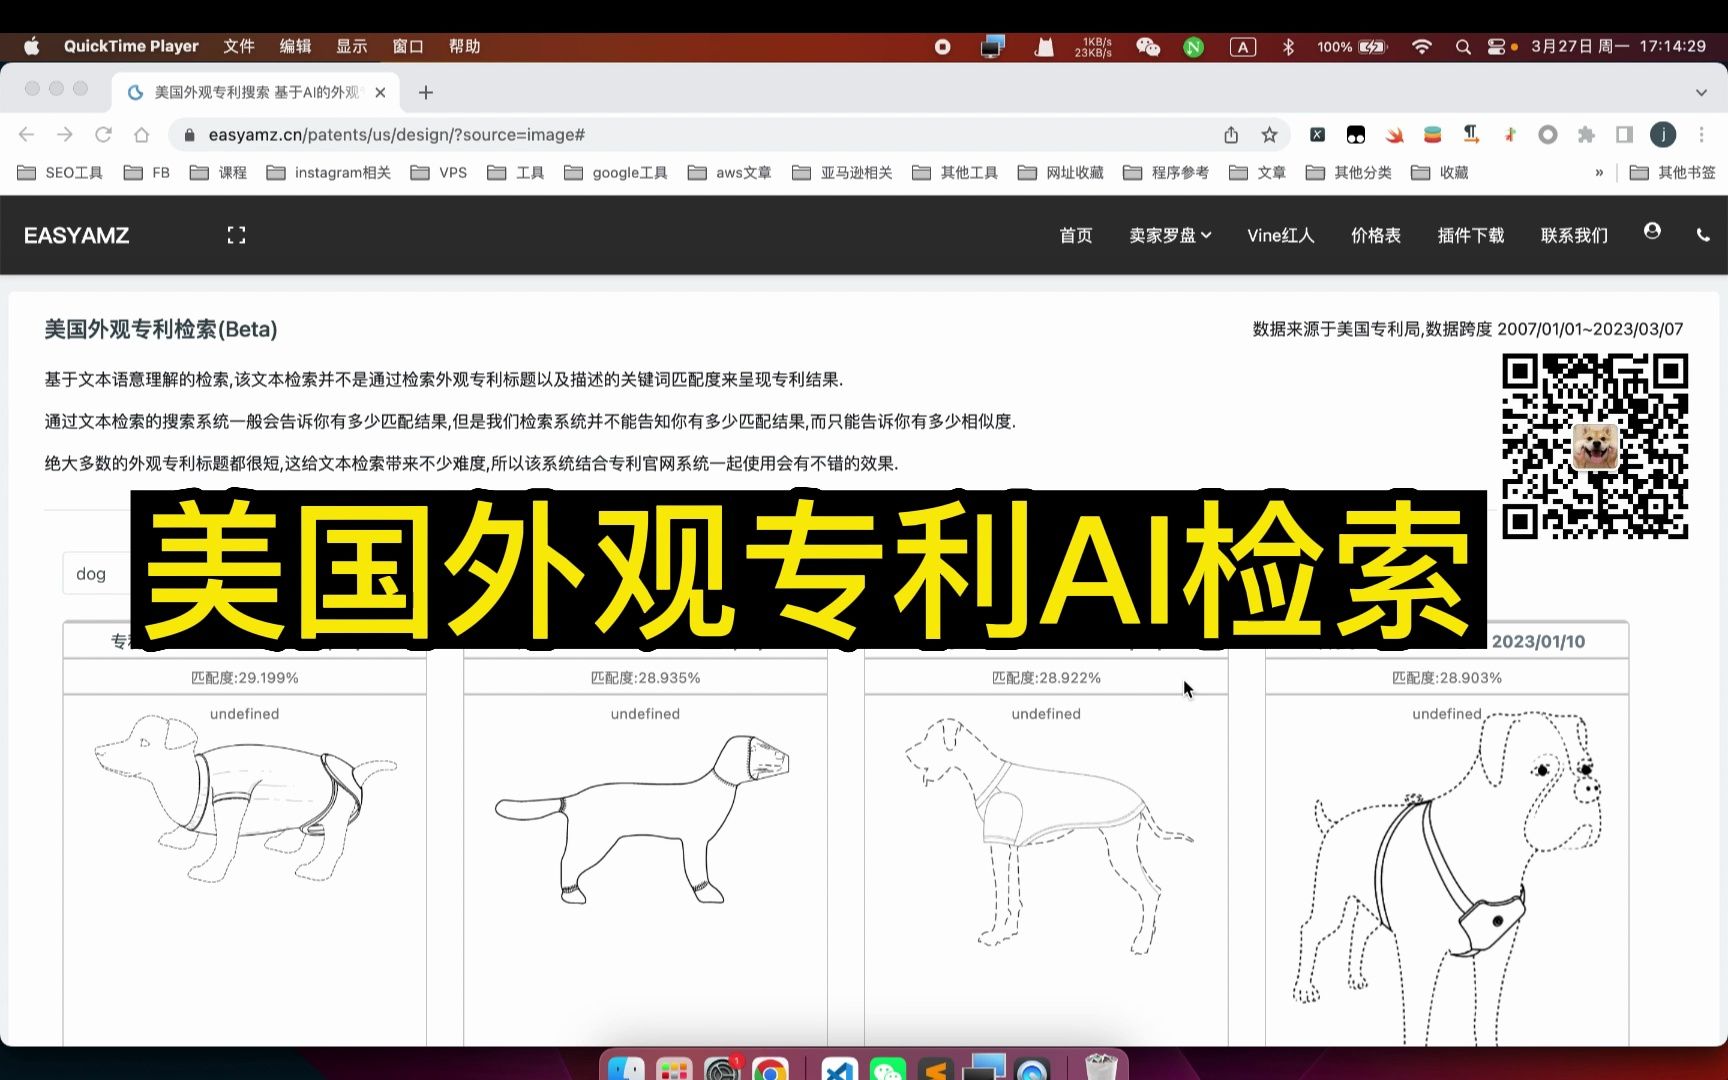Click the paragraph mark extension icon

(x=1471, y=134)
